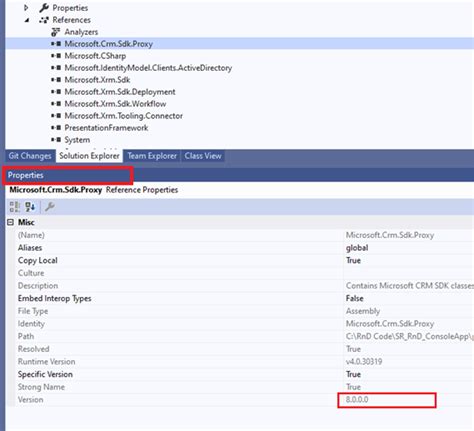474x431 pixels.
Task: Click the Copy Local value True
Action: pos(353,260)
